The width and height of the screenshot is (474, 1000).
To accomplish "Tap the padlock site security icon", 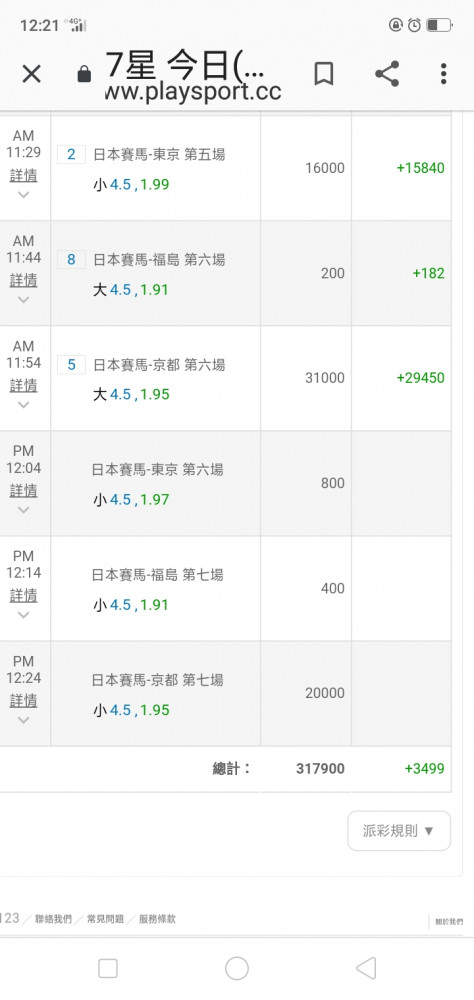I will click(x=84, y=75).
